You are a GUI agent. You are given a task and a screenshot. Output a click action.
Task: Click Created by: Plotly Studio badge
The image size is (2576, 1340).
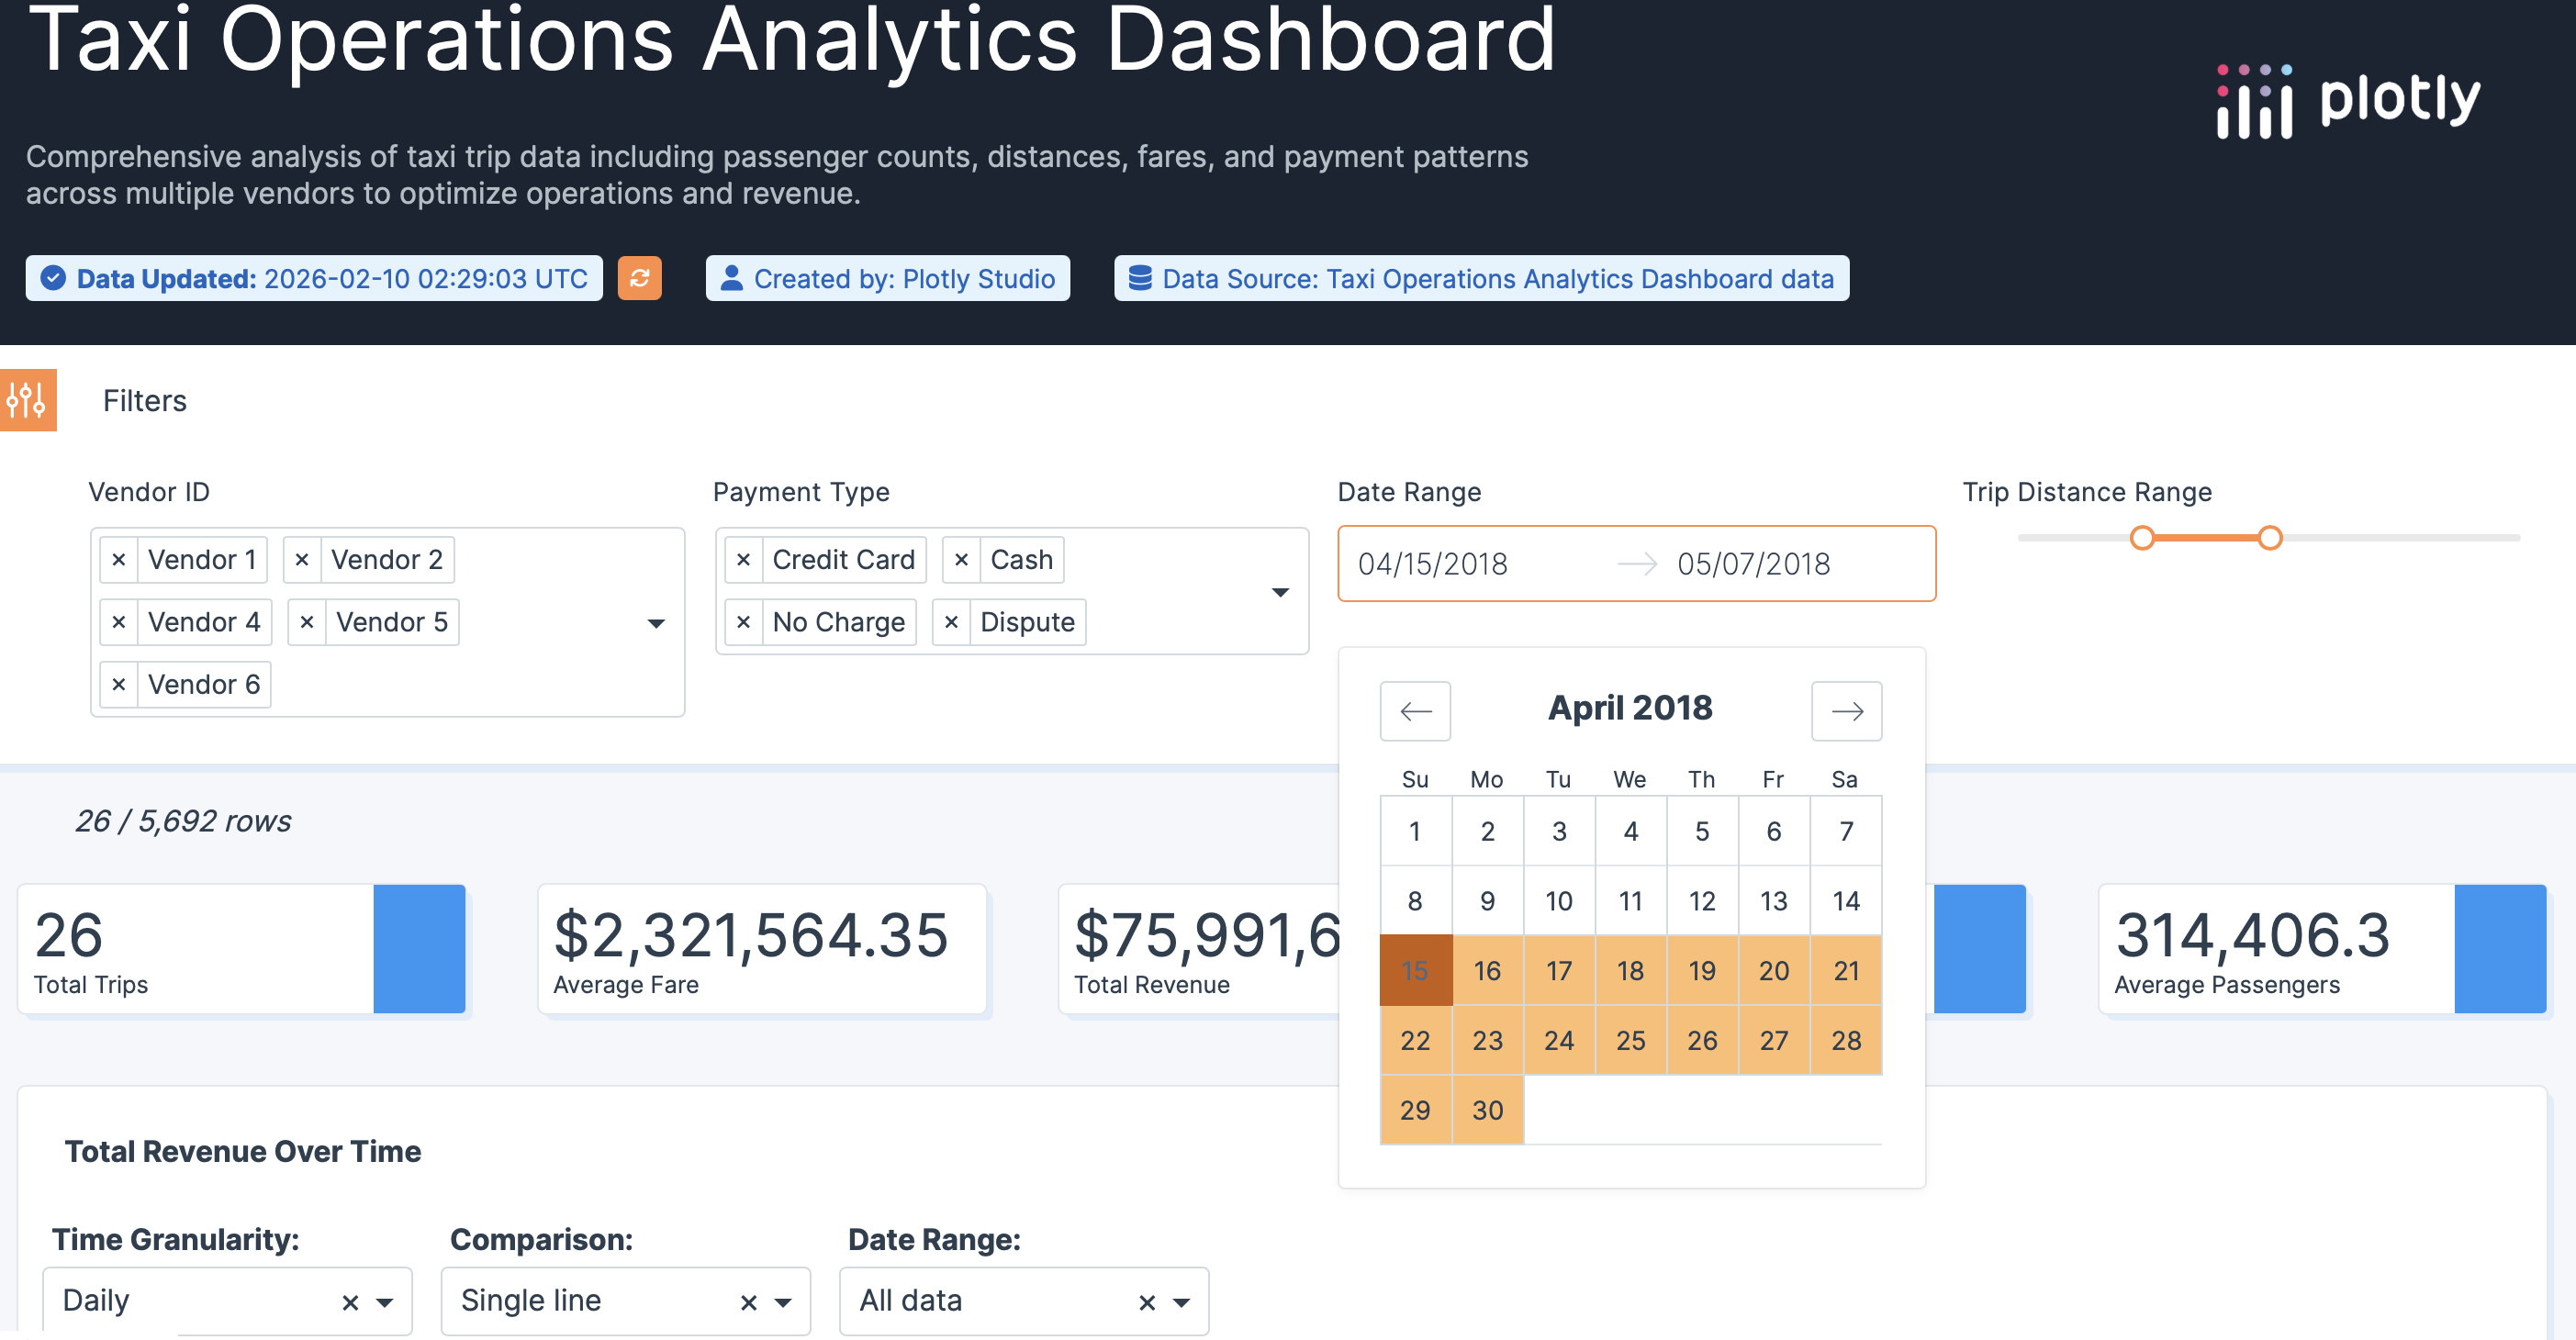tap(887, 278)
